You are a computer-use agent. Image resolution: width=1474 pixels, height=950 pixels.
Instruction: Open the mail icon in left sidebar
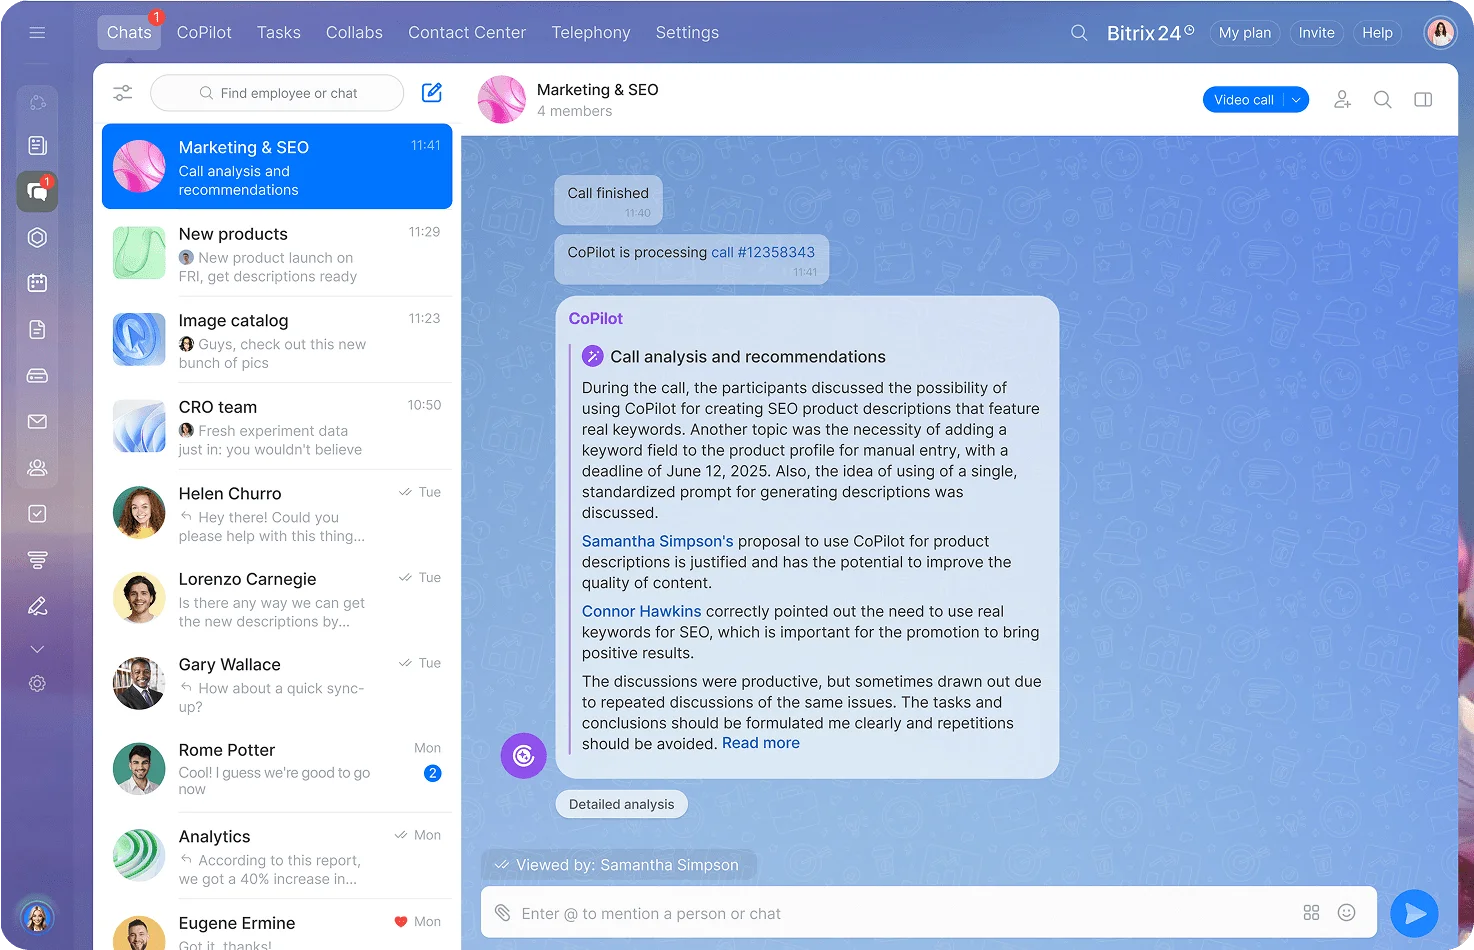pyautogui.click(x=37, y=422)
